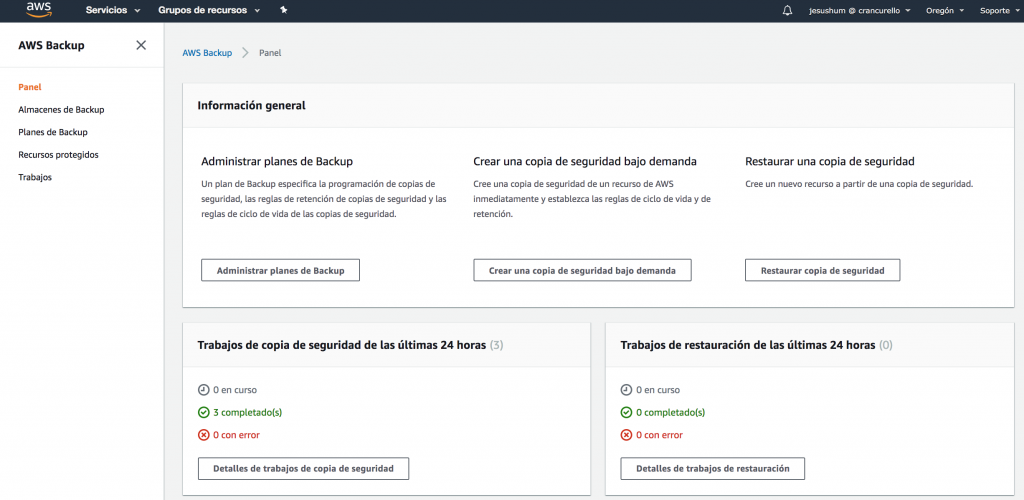Screen dimensions: 1024x500
Task: Follow the AWS Backup breadcrumb link
Action: click(207, 53)
